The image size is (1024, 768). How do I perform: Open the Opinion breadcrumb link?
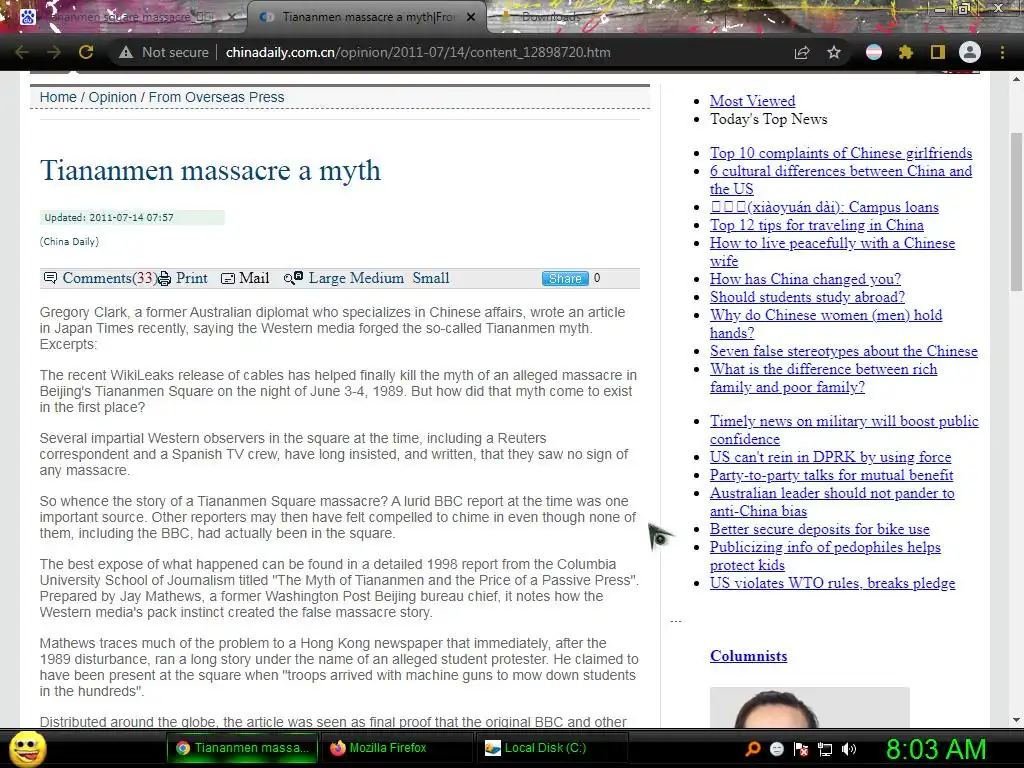point(112,97)
